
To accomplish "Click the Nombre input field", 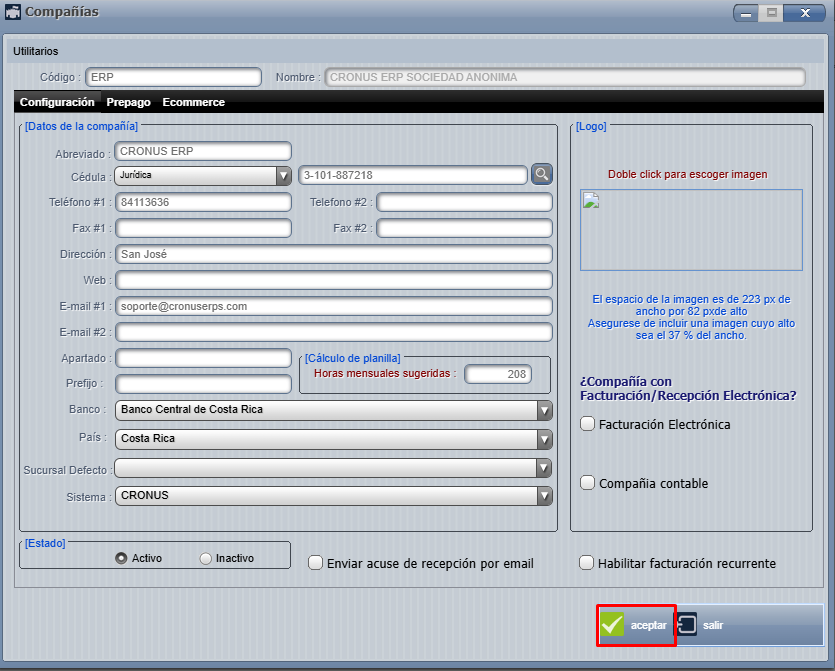I will click(565, 77).
